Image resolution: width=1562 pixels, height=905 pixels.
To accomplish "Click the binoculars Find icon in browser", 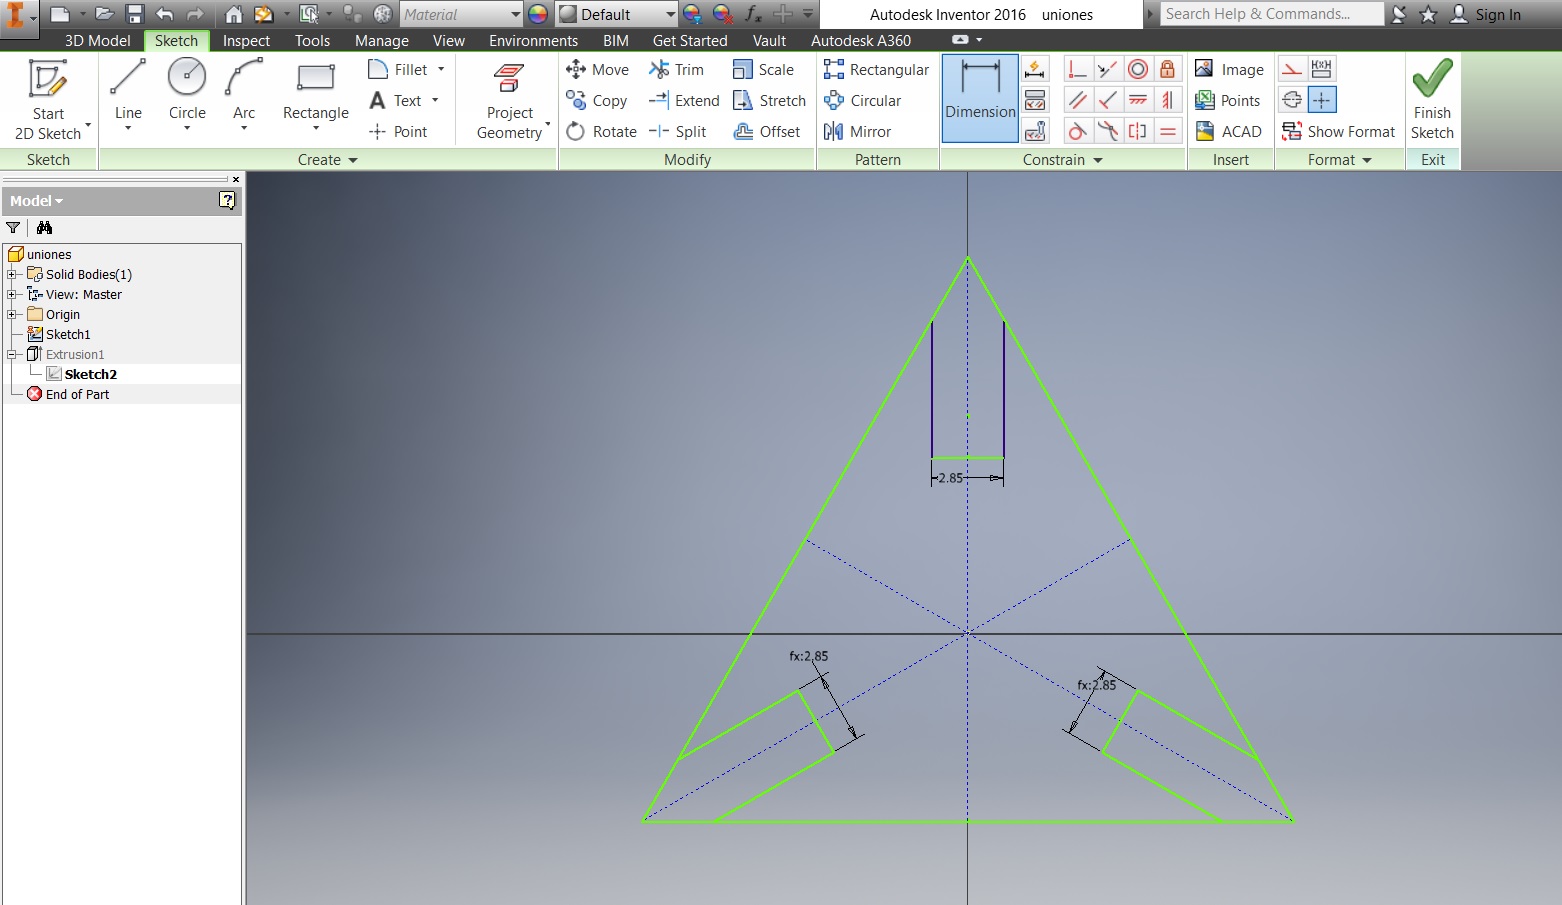I will [44, 228].
